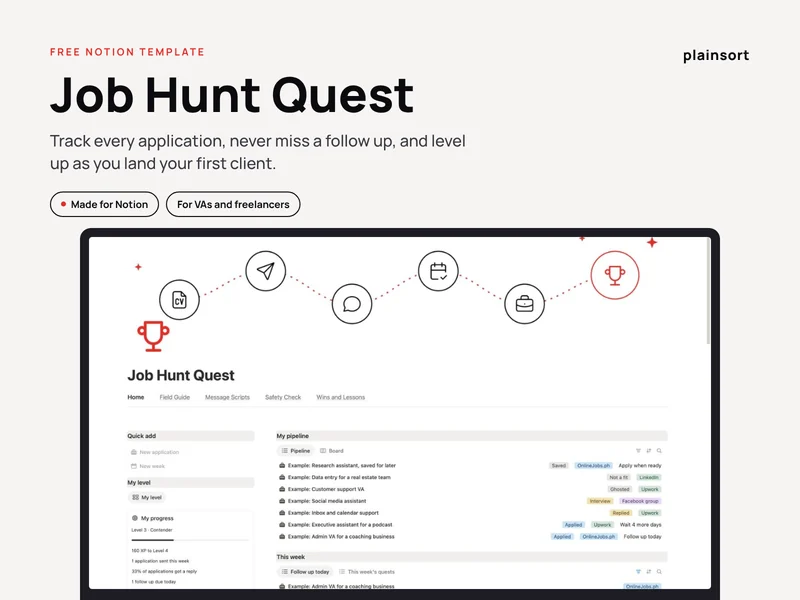Open the Message Scripts tab
Image resolution: width=800 pixels, height=600 pixels.
pos(228,397)
